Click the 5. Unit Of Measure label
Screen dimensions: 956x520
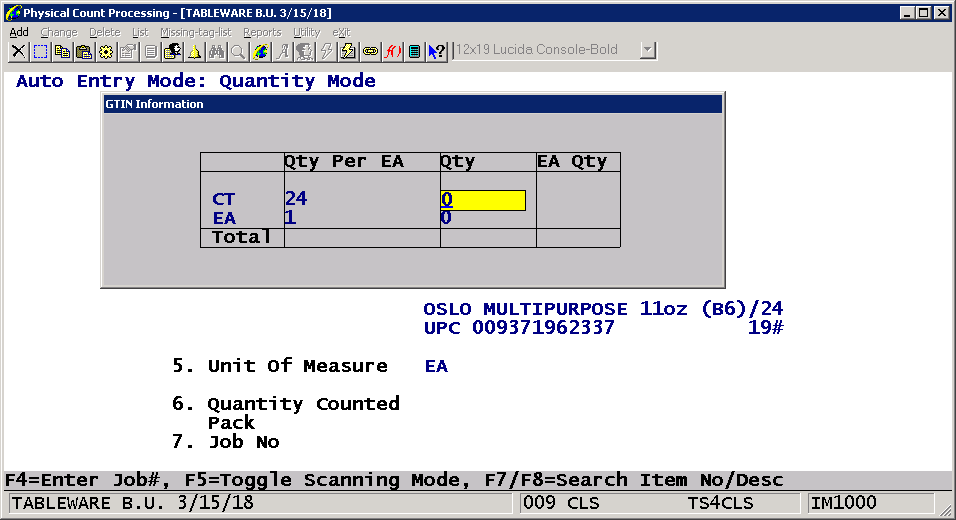280,366
